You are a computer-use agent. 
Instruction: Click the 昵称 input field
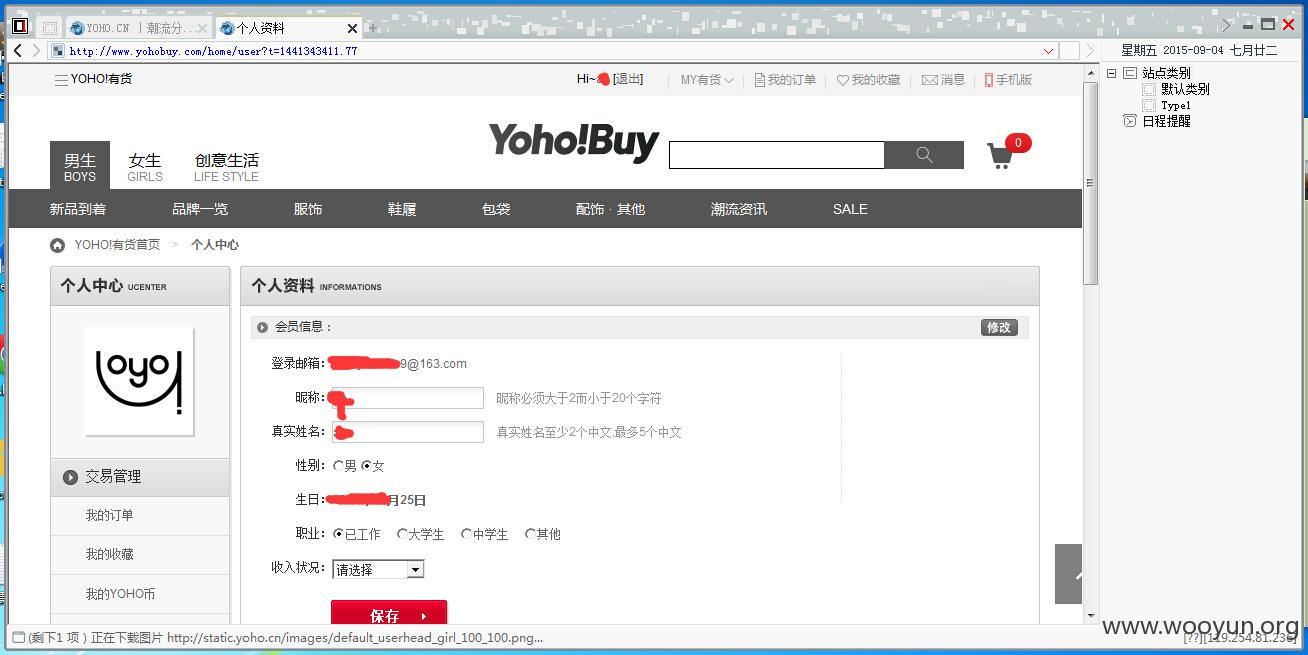408,398
